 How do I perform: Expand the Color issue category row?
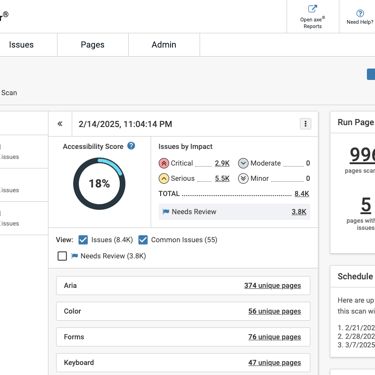click(183, 311)
